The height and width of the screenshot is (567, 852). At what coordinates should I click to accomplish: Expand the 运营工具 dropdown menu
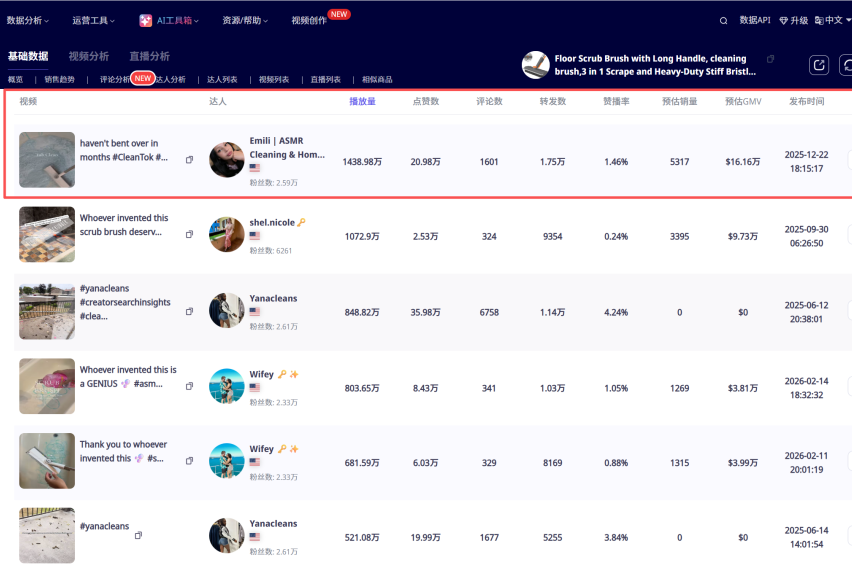pyautogui.click(x=93, y=21)
